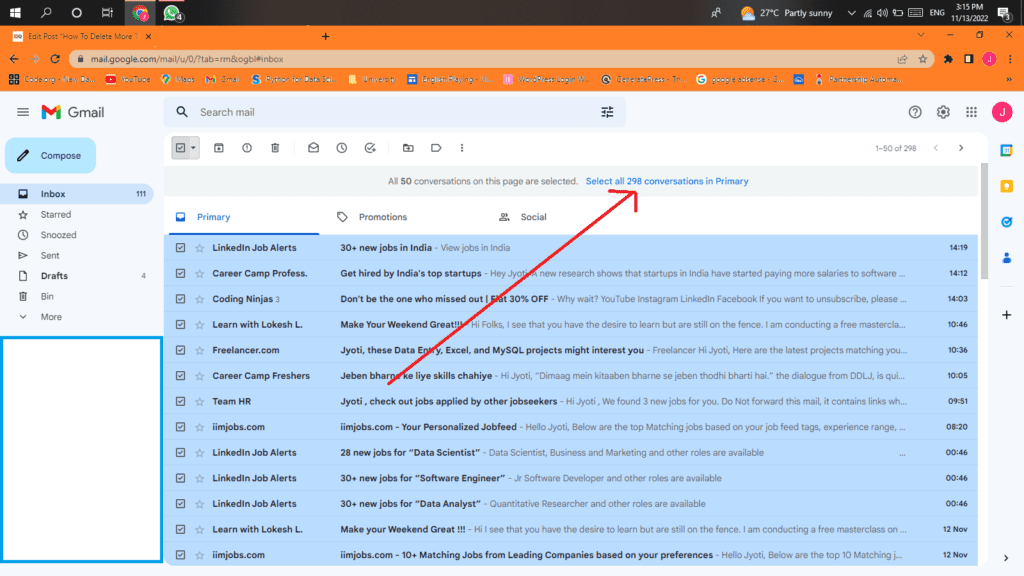Open the browser tab search dropdown
Image resolution: width=1024 pixels, height=576 pixels.
(921, 35)
